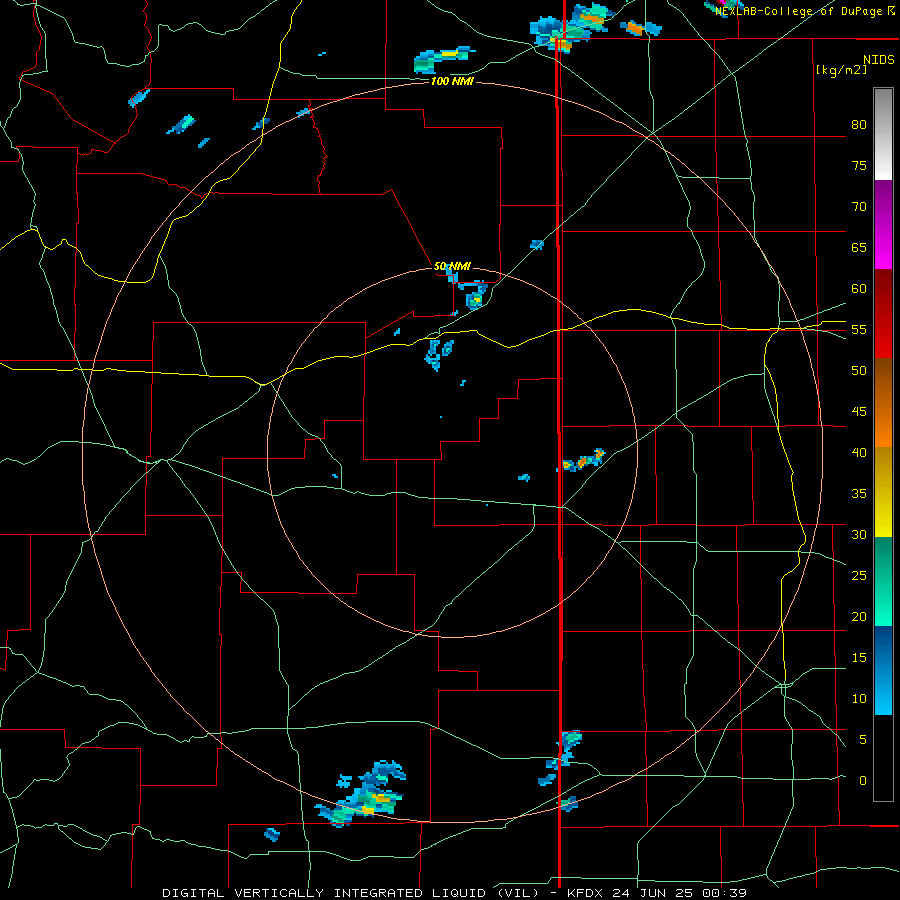Select the 50 value on the scale

[x=859, y=370]
